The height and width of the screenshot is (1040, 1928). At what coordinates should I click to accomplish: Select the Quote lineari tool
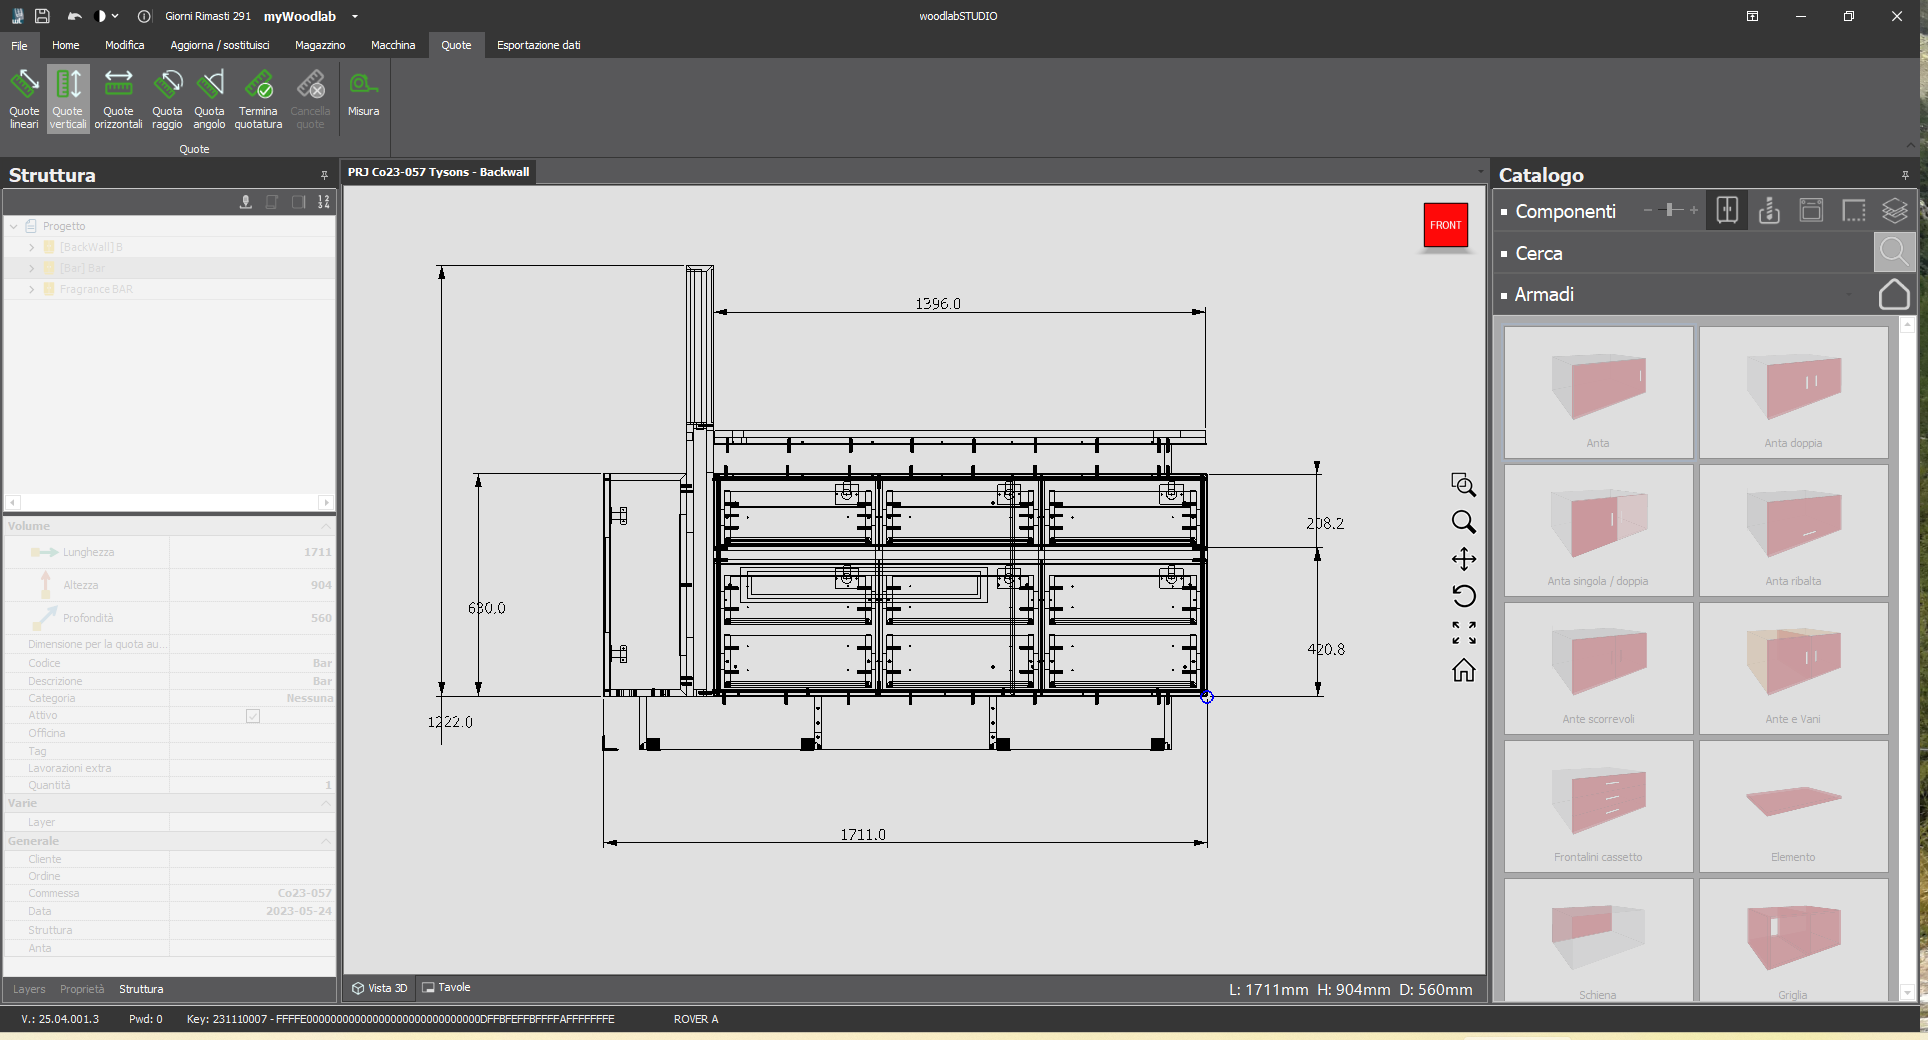[24, 97]
